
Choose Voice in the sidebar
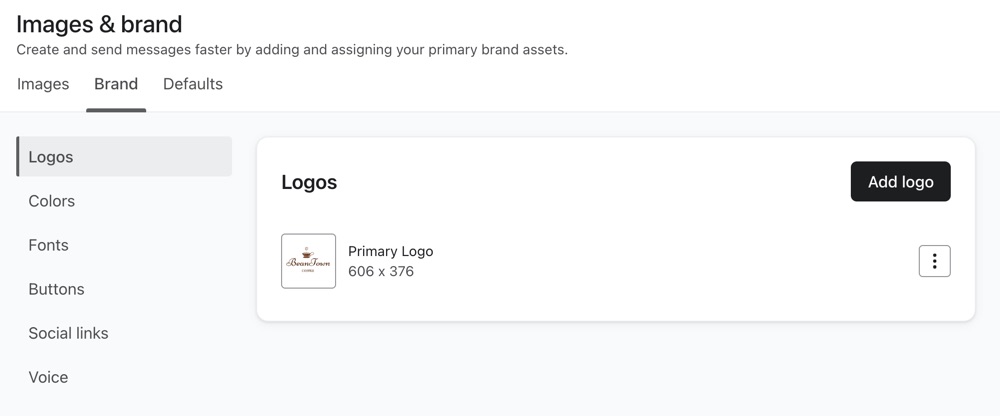(x=48, y=377)
